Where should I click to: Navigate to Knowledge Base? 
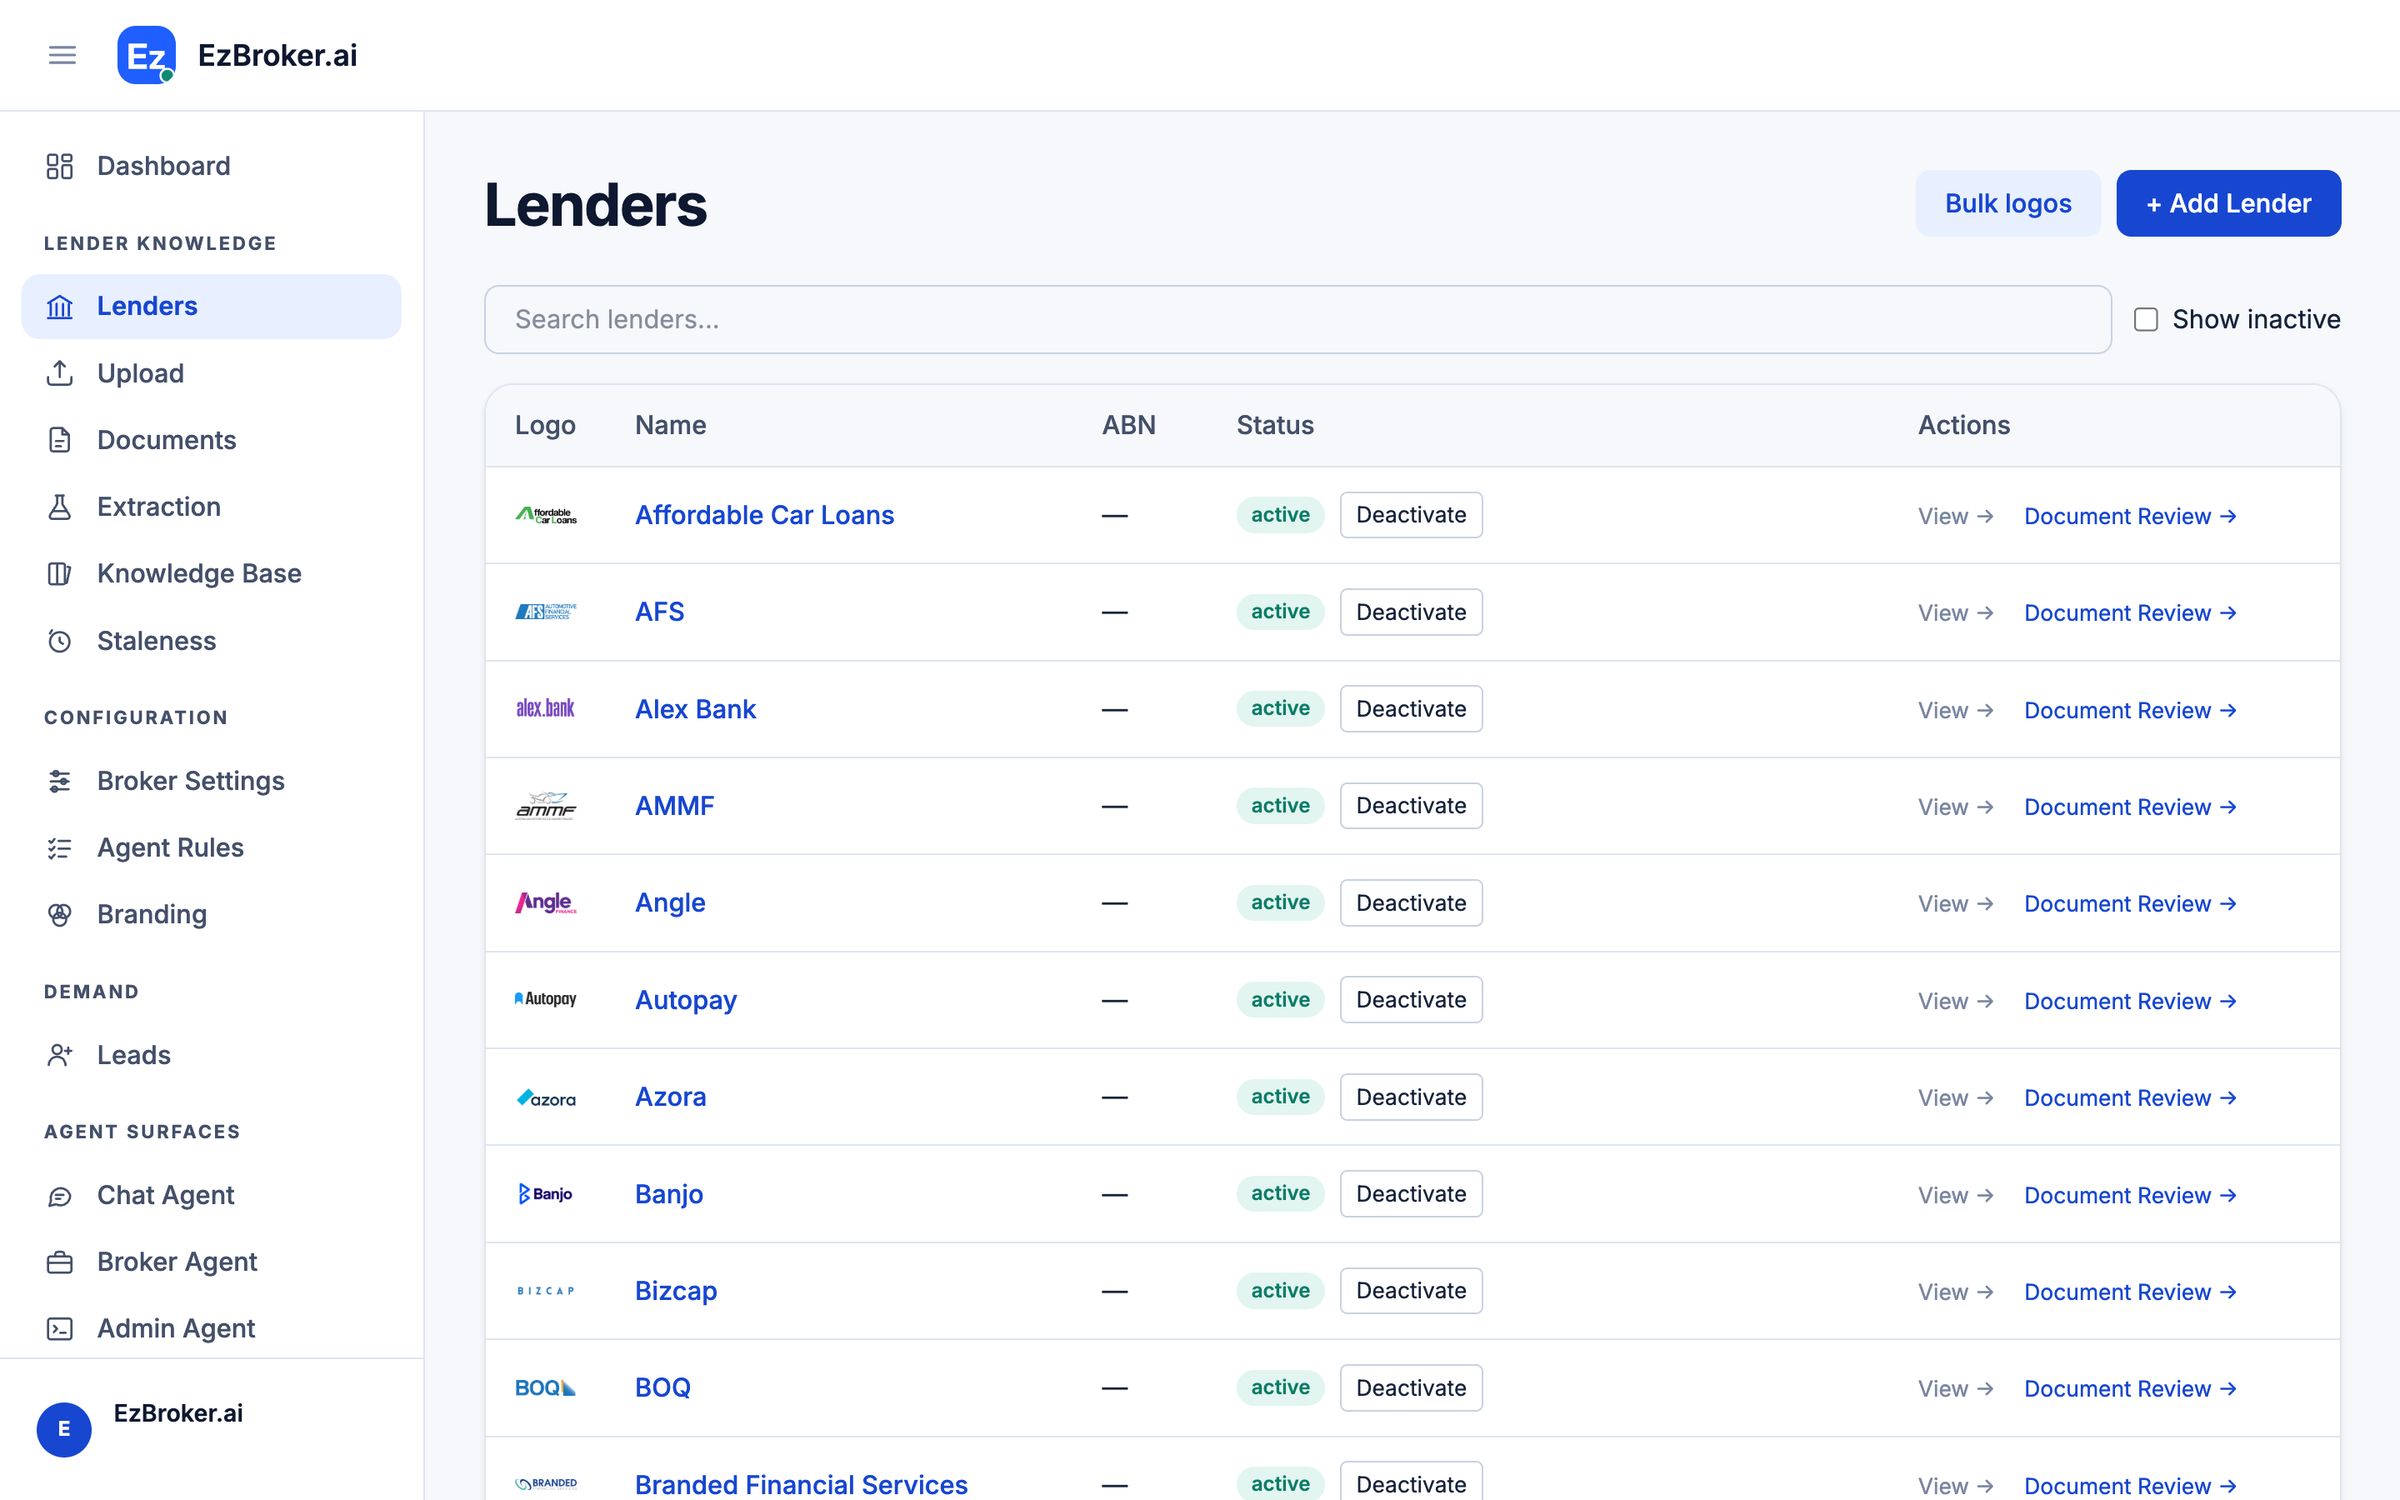[x=211, y=574]
